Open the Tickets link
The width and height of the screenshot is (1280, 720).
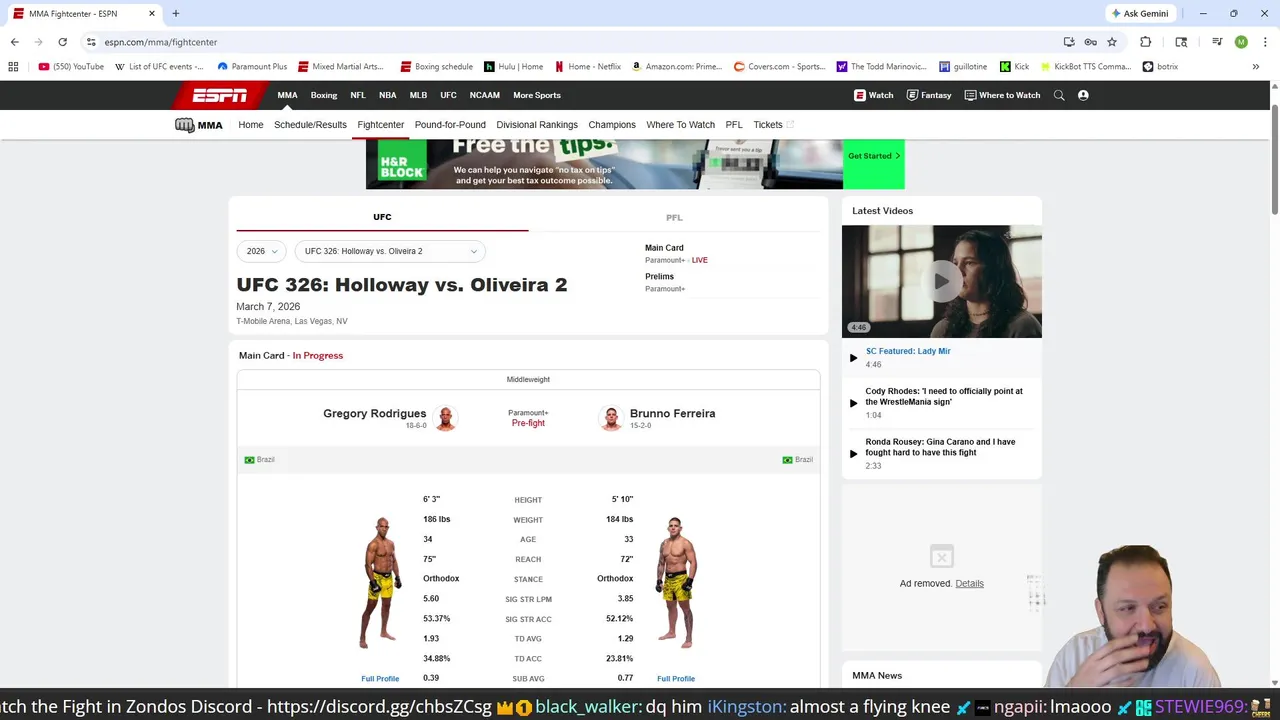773,125
